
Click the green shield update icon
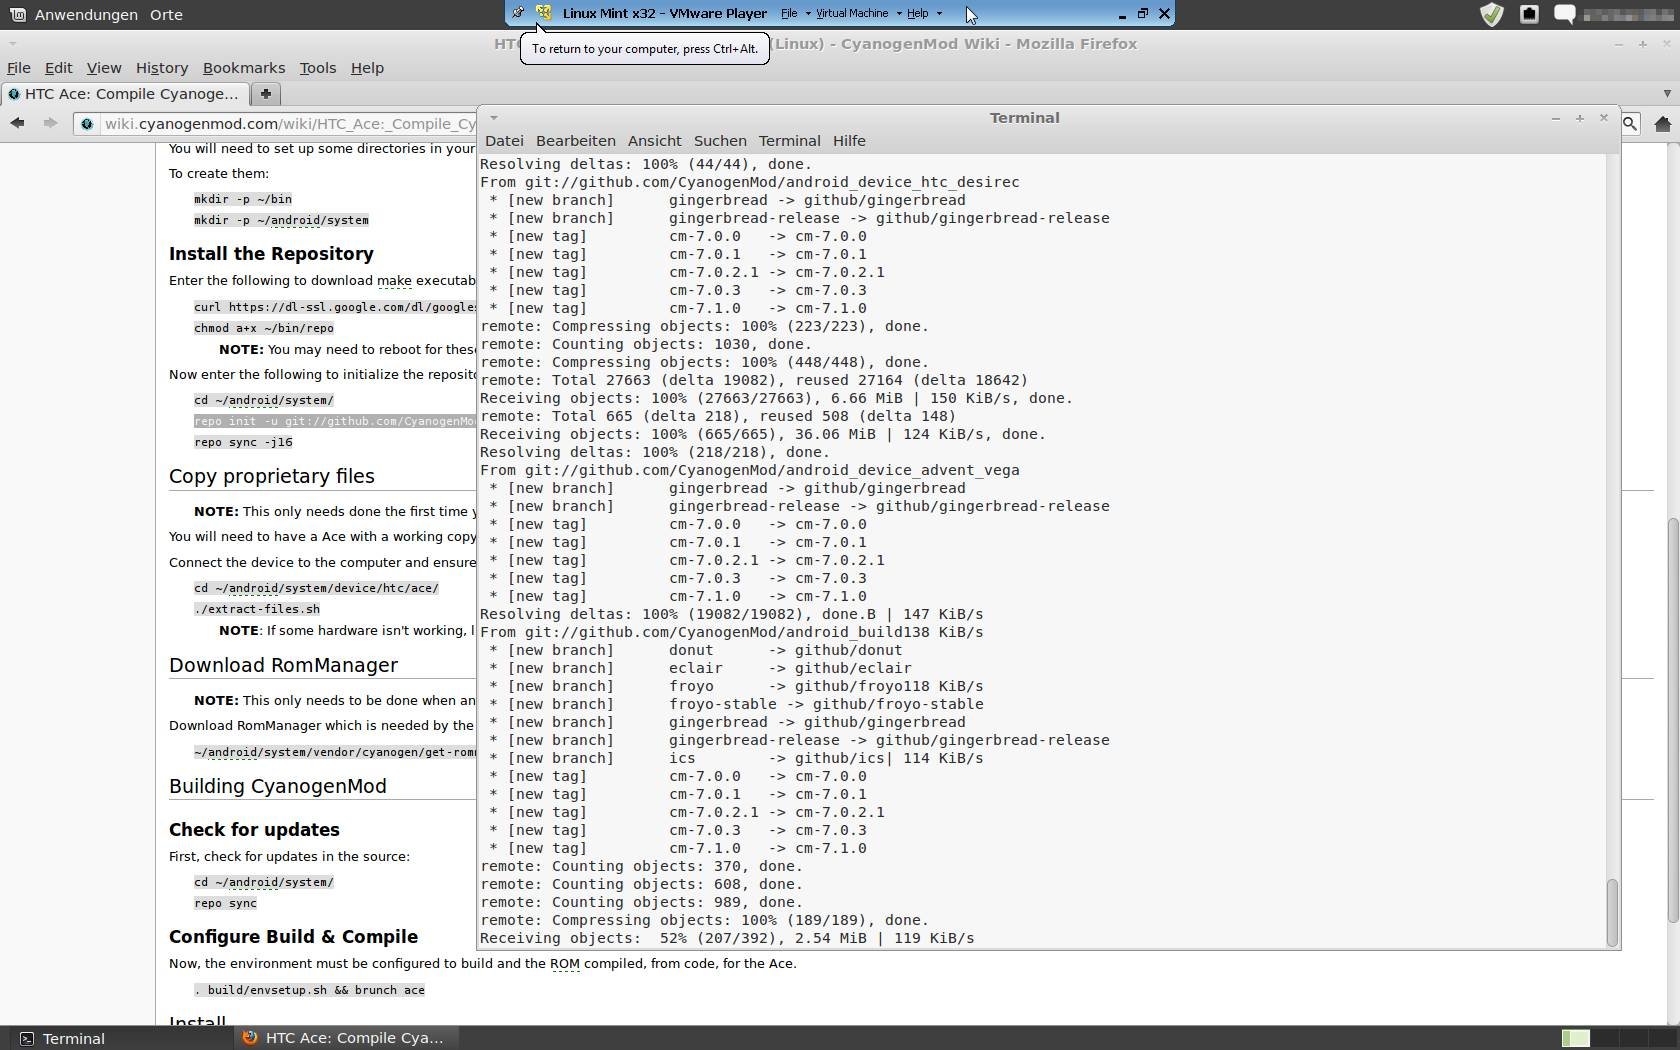[x=1492, y=14]
